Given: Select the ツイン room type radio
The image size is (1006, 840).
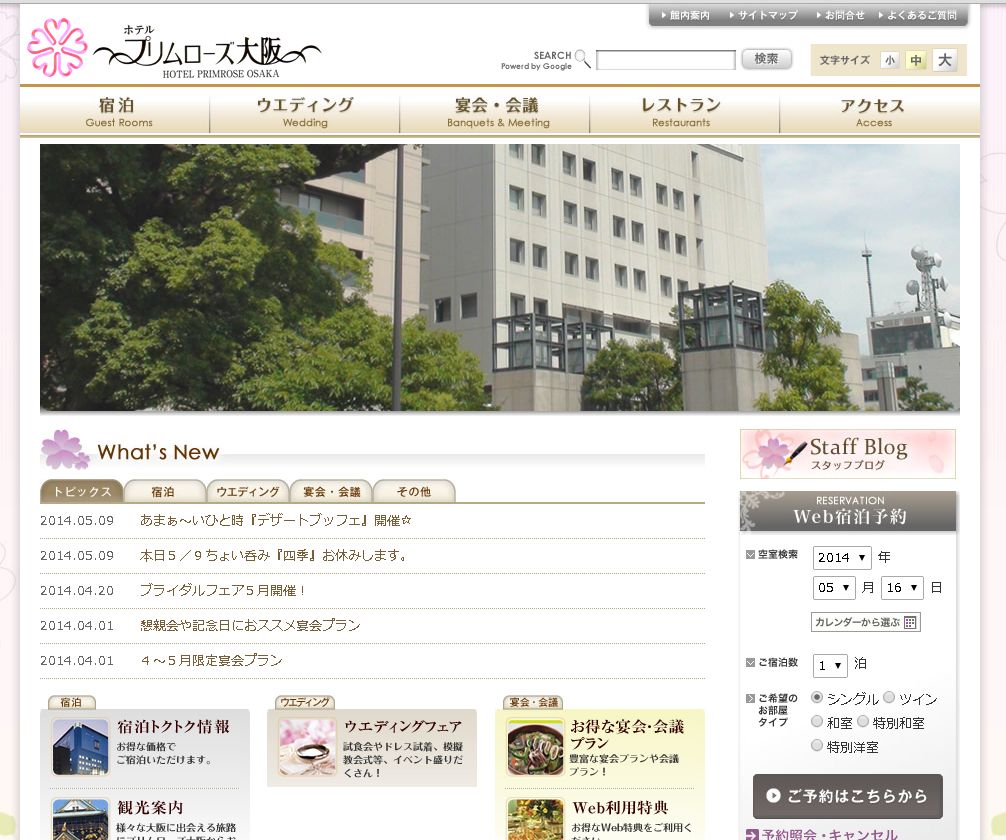Looking at the screenshot, I should click(889, 697).
